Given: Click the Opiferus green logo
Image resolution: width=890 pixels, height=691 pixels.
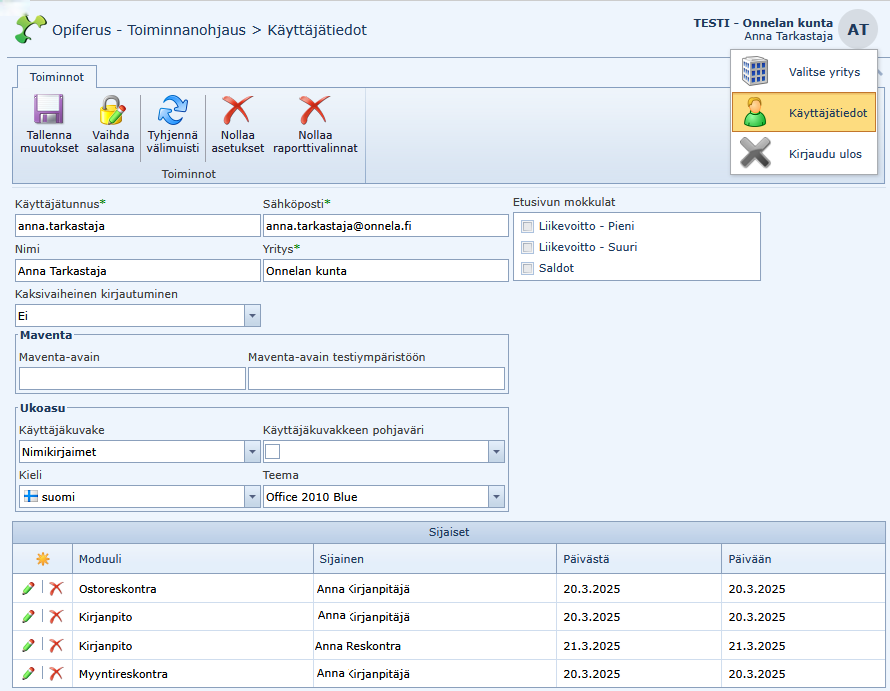Looking at the screenshot, I should coord(30,28).
